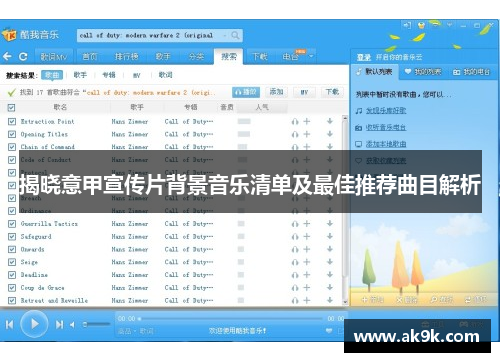Add Extraction Point with its plus icon
Screen dimensions: 500x362
[307, 121]
